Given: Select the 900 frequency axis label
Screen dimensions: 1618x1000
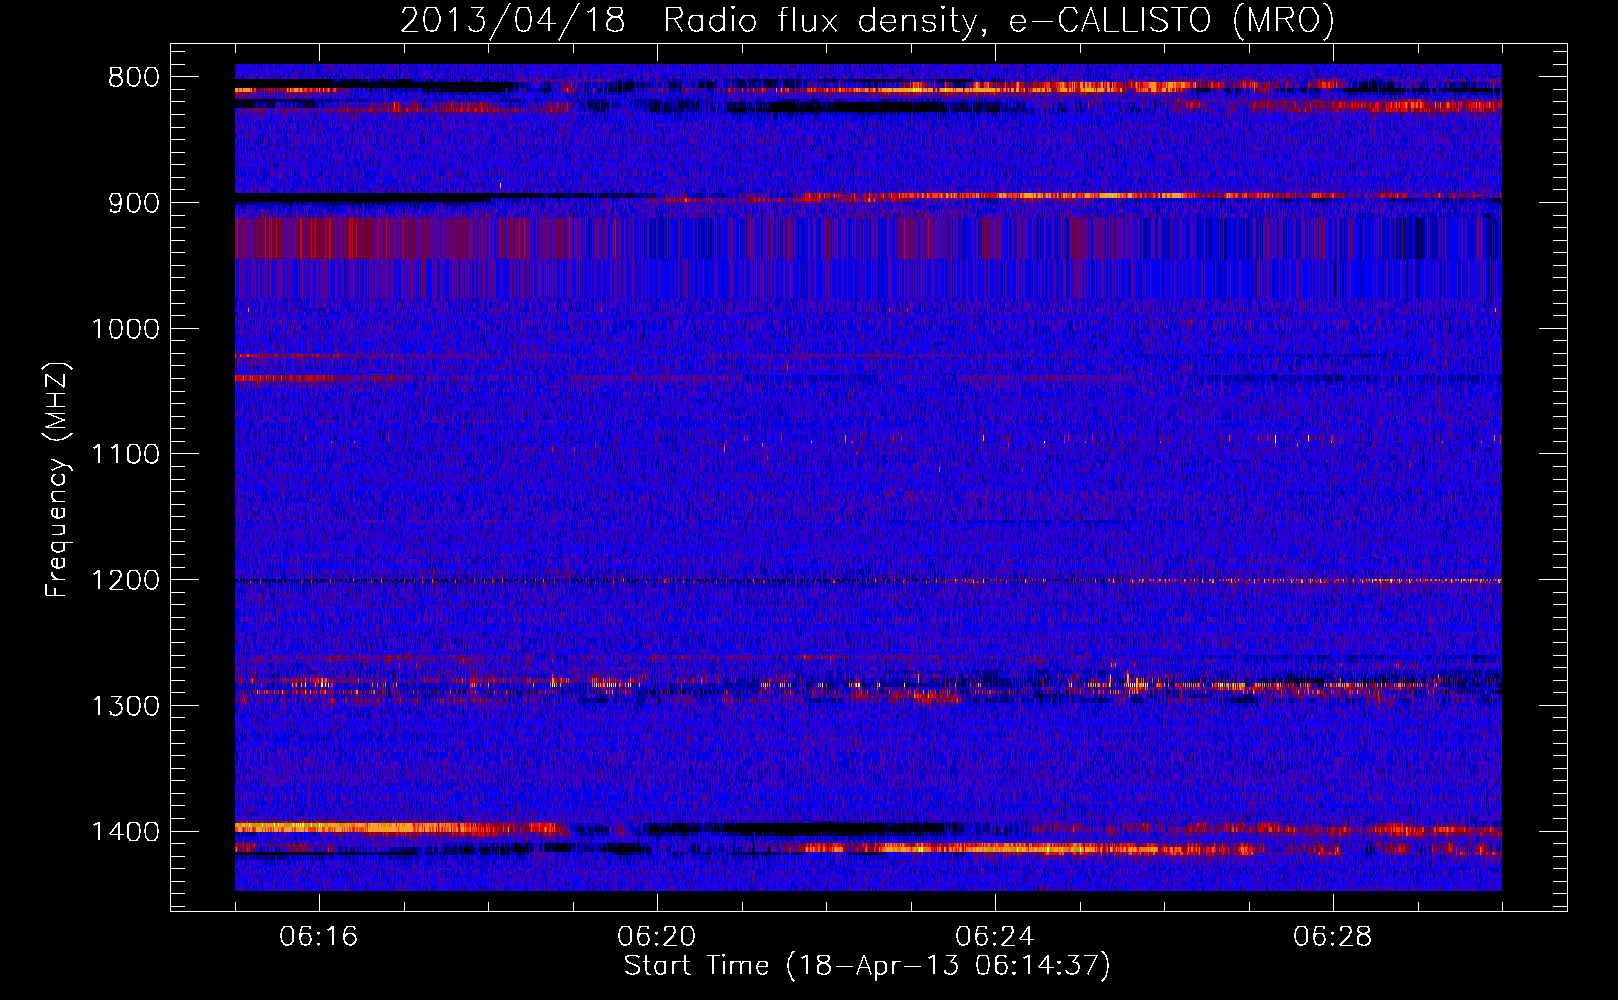Looking at the screenshot, I should 133,203.
